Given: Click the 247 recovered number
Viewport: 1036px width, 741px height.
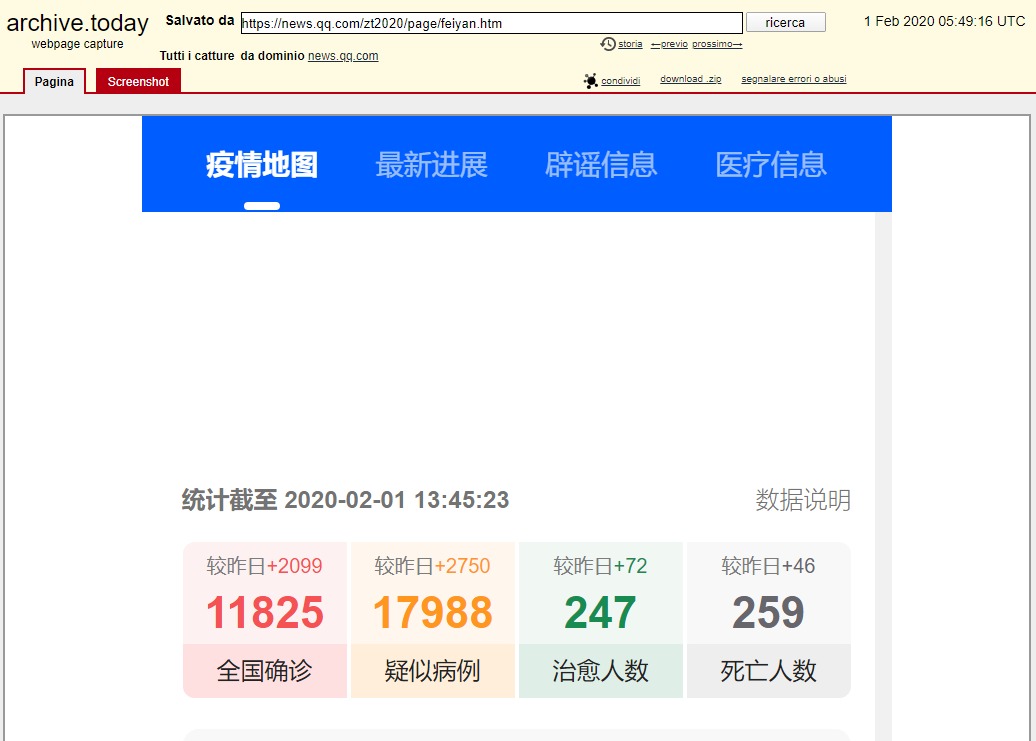Looking at the screenshot, I should pyautogui.click(x=601, y=612).
